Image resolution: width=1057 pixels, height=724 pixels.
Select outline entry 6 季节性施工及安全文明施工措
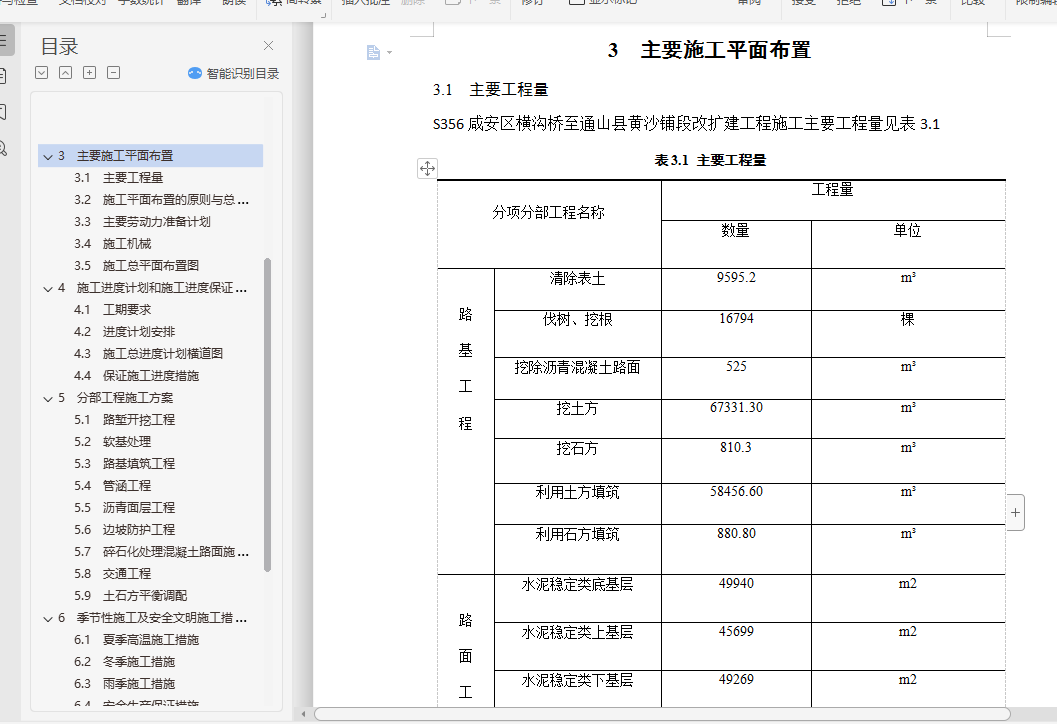[152, 617]
